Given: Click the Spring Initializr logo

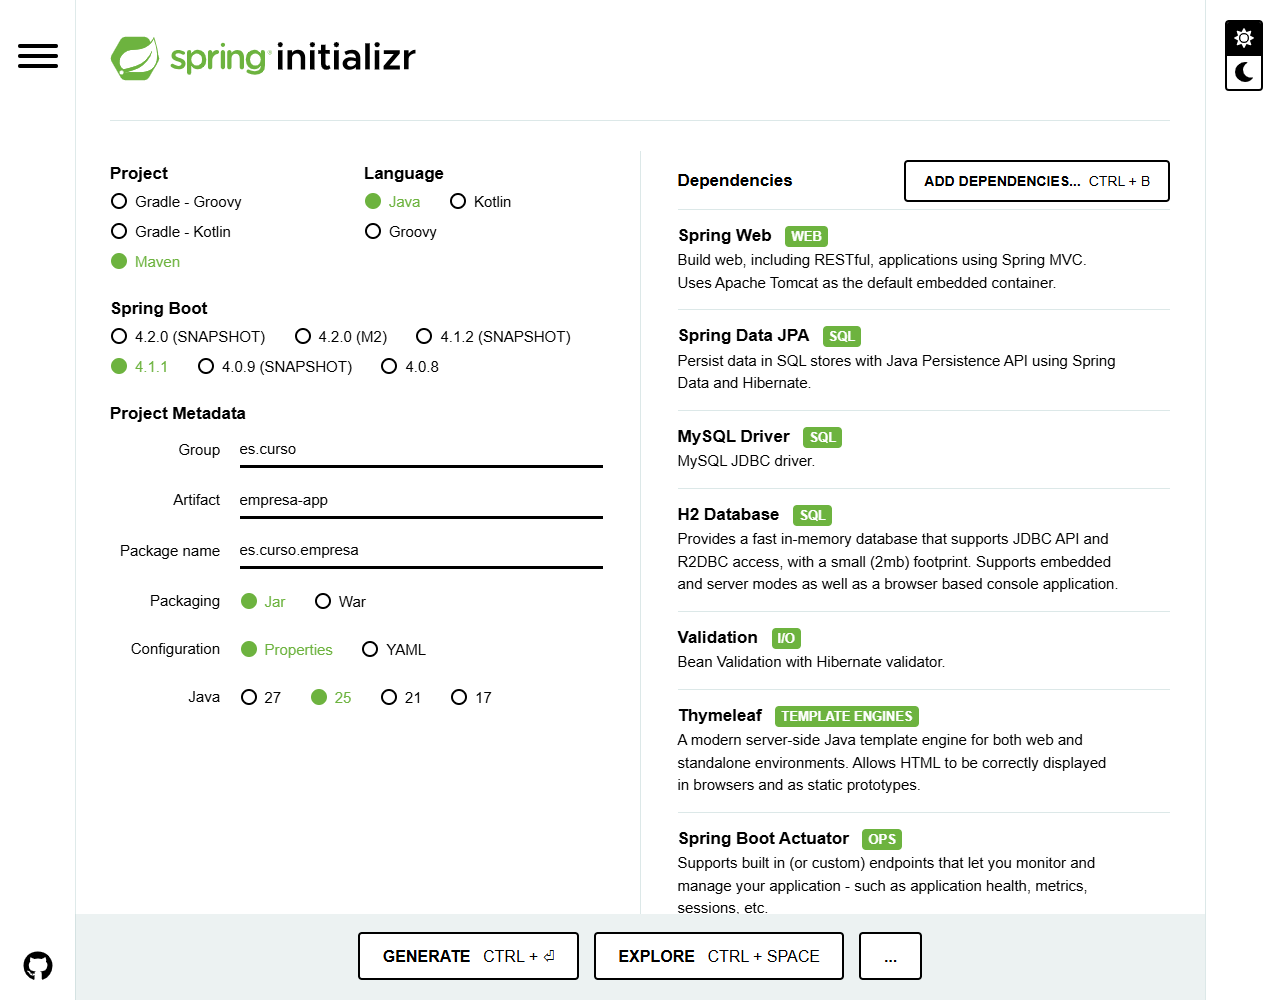Looking at the screenshot, I should point(263,58).
